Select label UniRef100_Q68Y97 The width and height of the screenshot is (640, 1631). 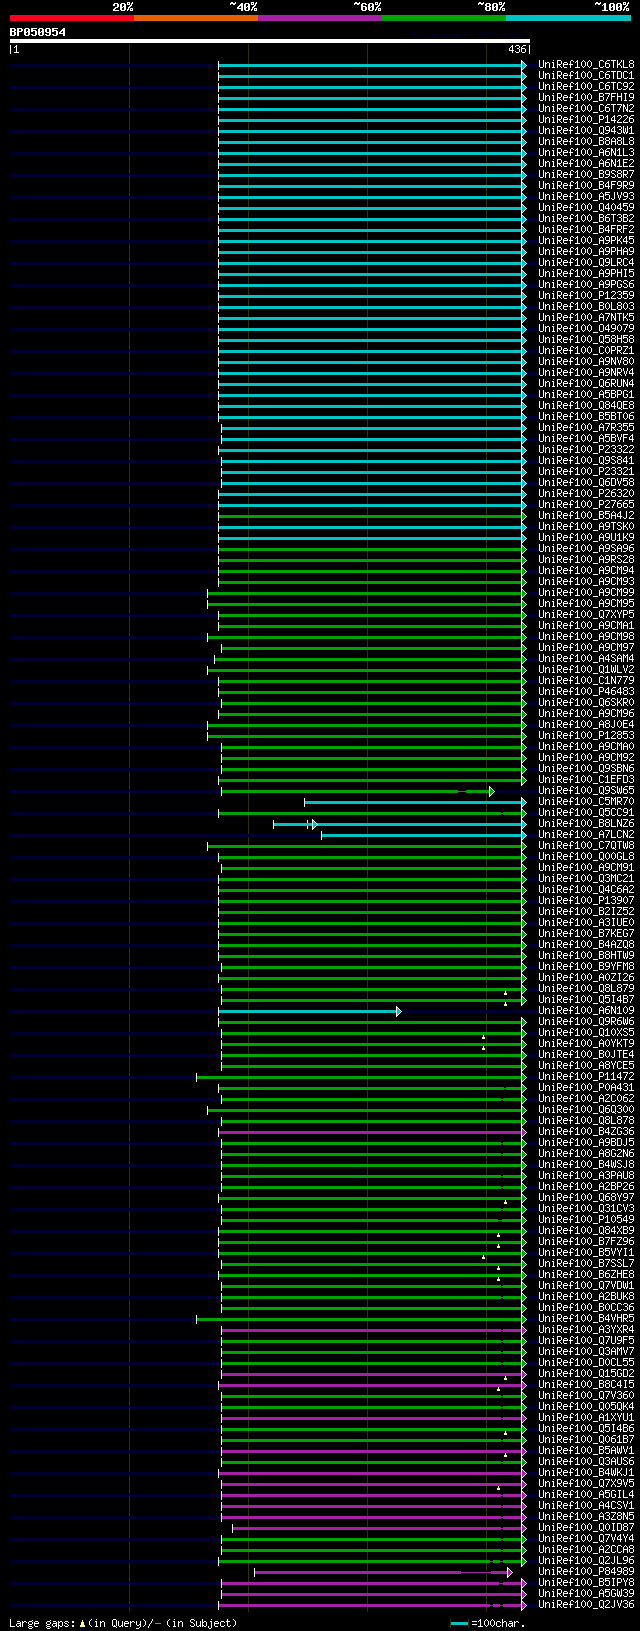point(586,1198)
